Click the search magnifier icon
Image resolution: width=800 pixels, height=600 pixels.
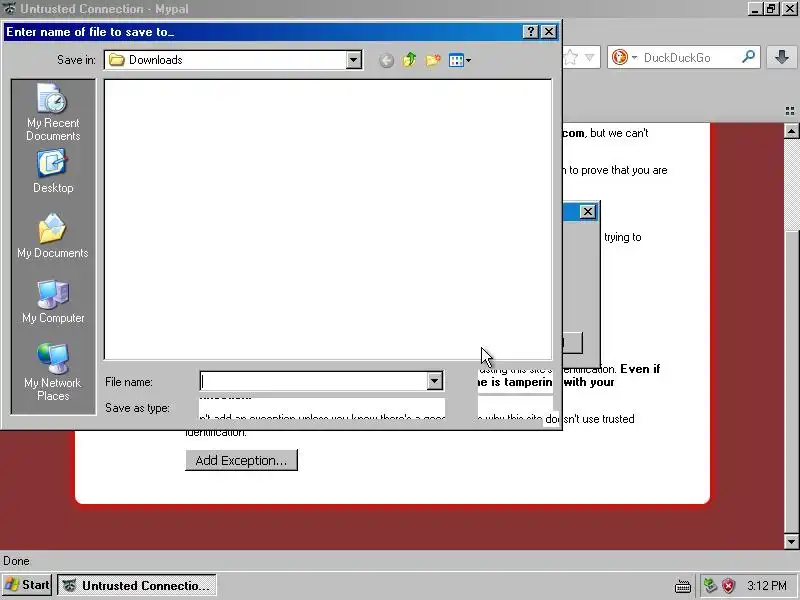(748, 57)
